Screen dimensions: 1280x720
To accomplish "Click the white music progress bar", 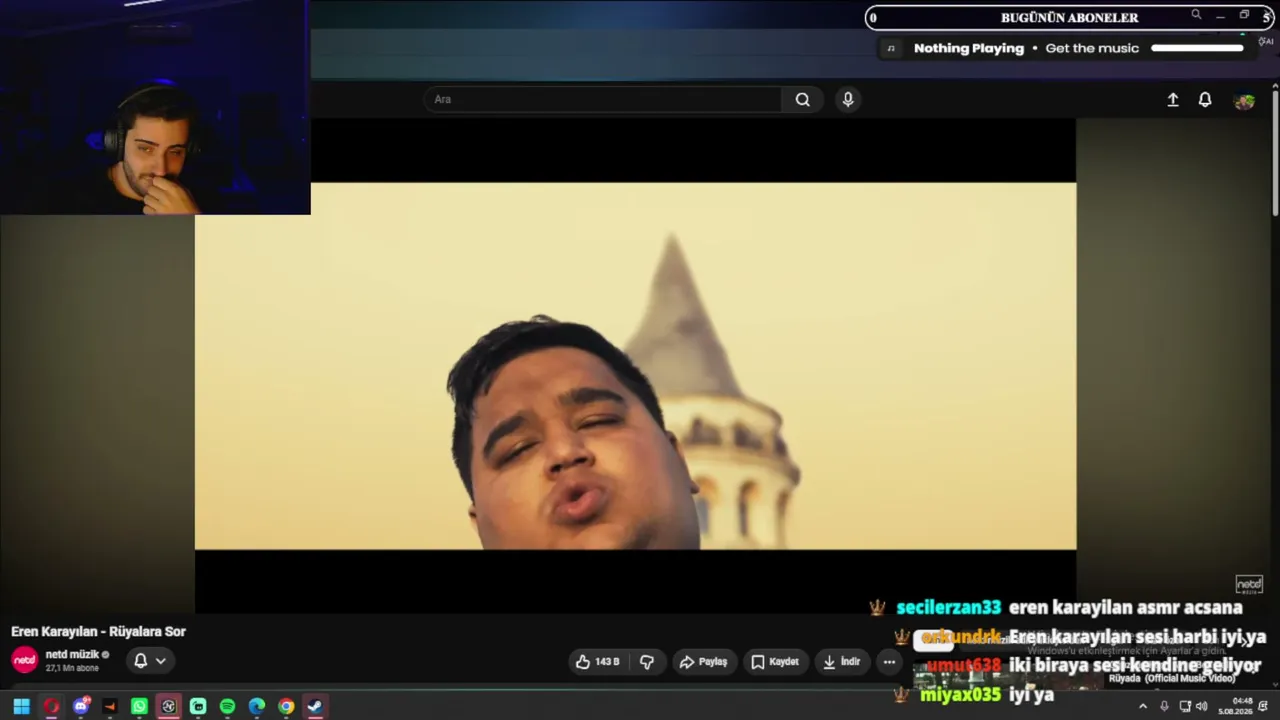I will click(x=1197, y=48).
